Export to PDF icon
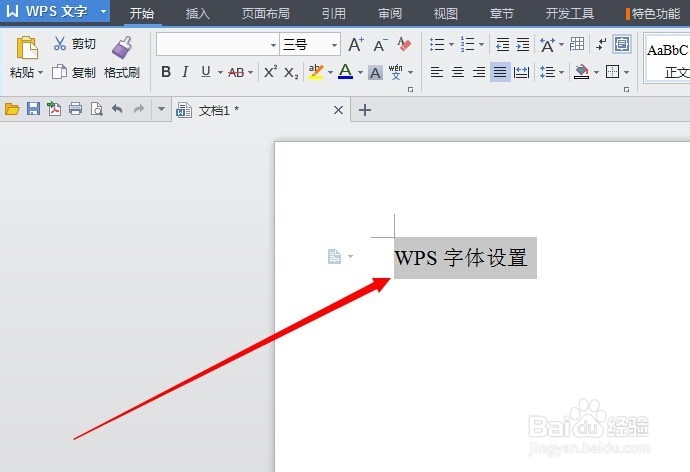690x472 pixels. click(x=54, y=109)
